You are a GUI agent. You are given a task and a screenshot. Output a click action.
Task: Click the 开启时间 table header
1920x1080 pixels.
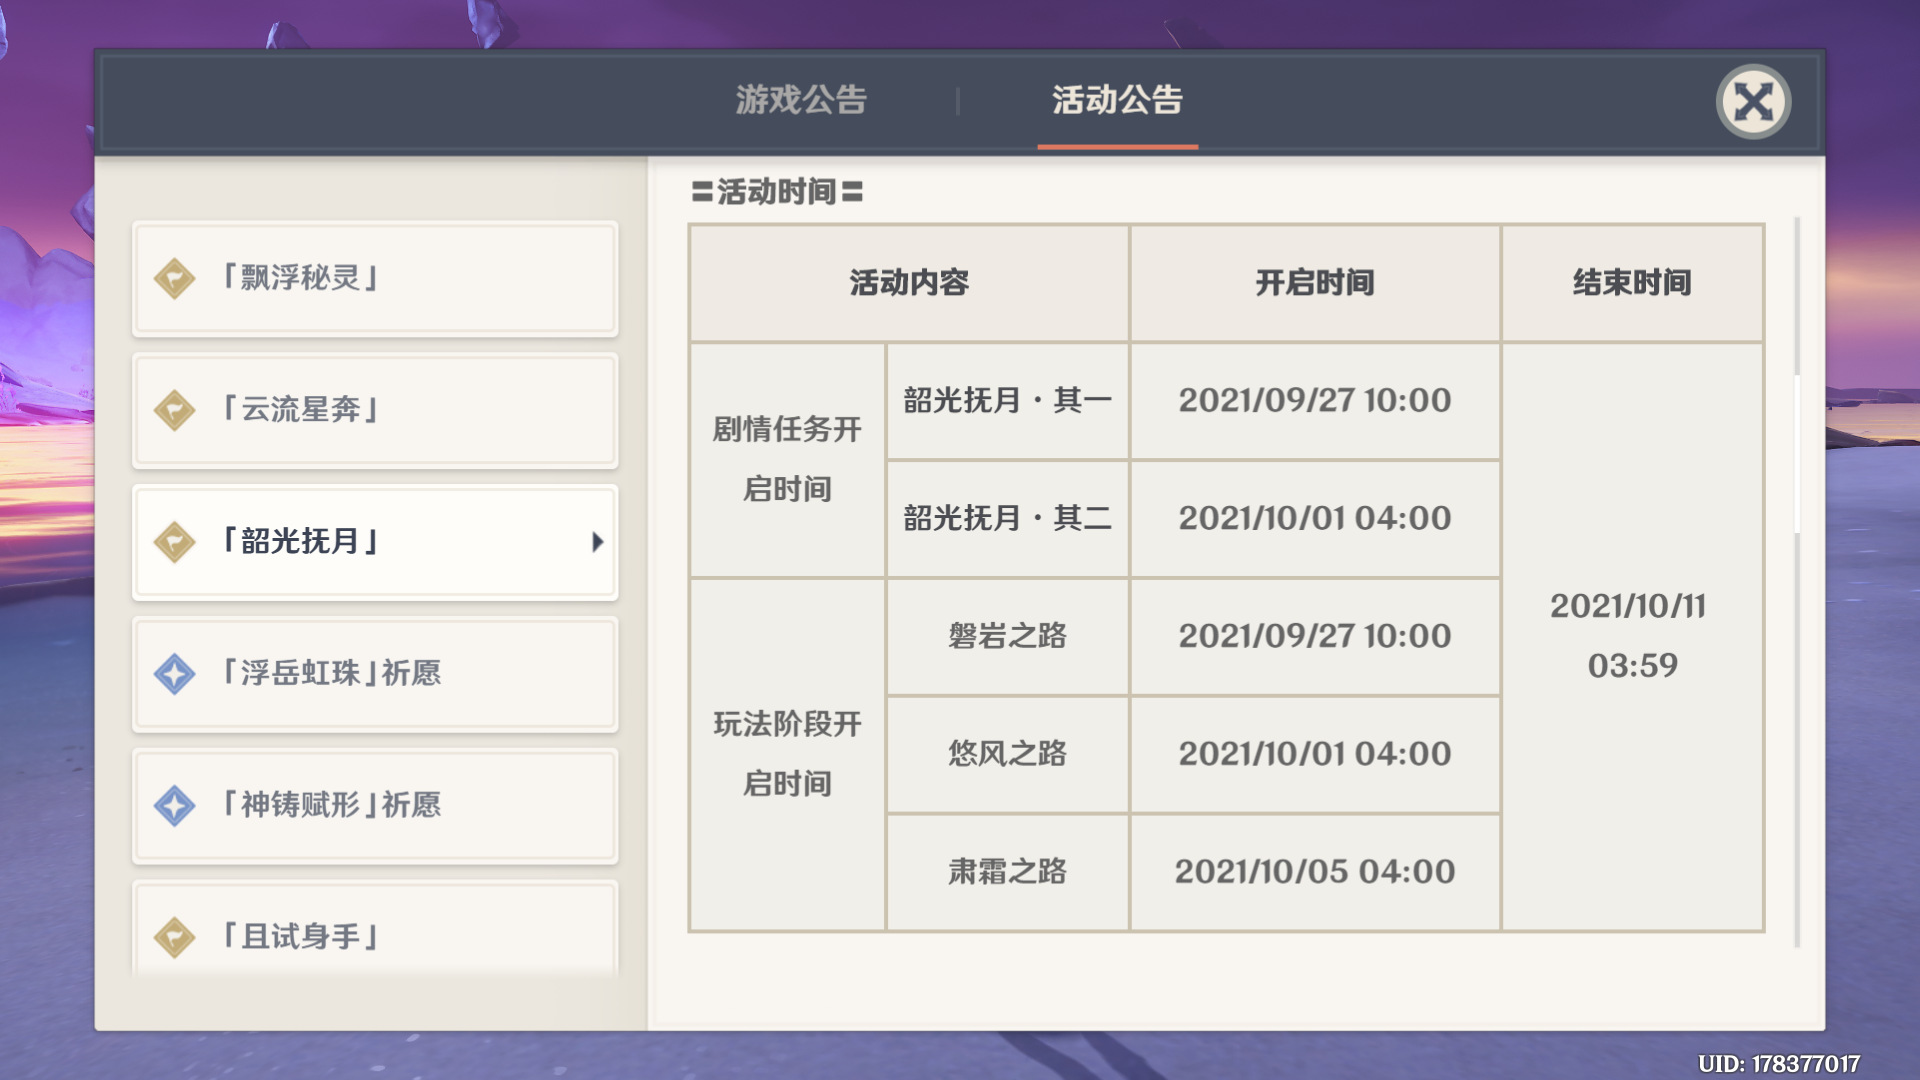click(x=1315, y=283)
